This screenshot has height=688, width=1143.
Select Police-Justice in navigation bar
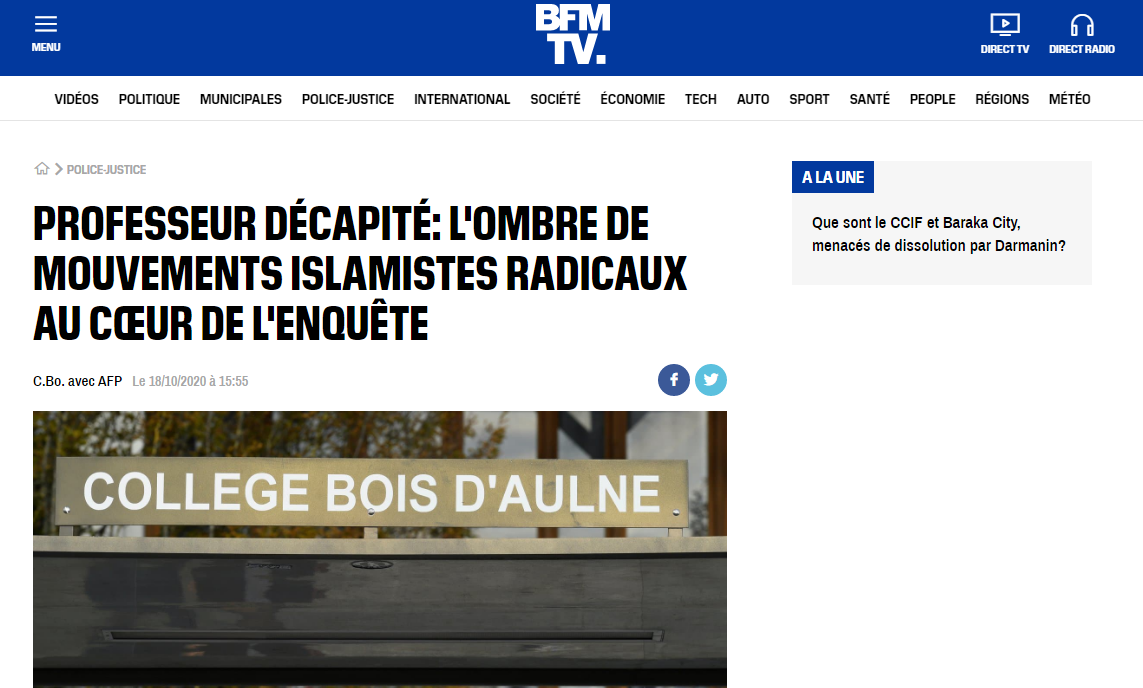click(x=348, y=99)
